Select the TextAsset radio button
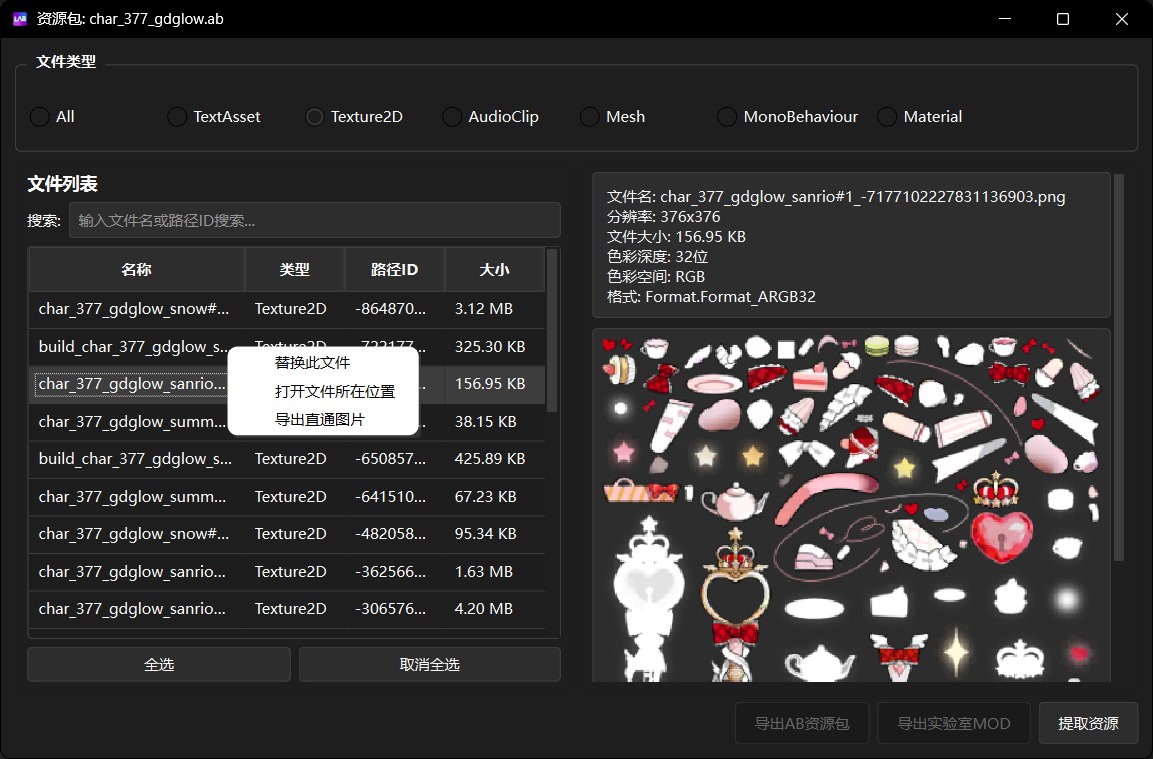Screen dimensions: 1153x759 177,117
